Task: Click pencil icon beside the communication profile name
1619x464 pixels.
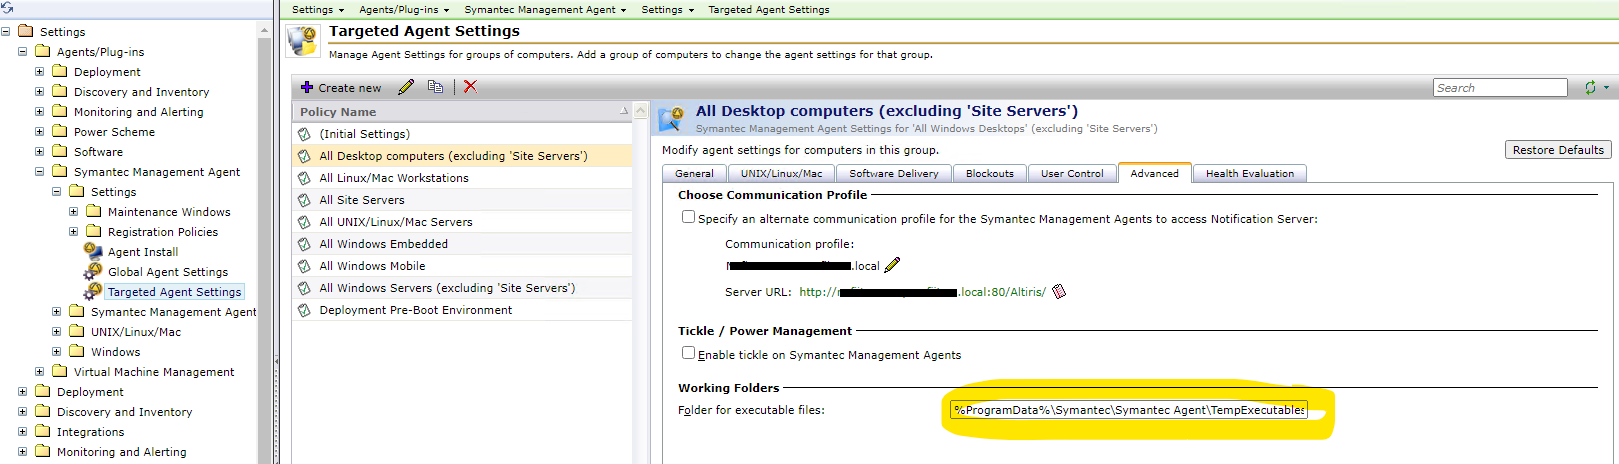Action: pyautogui.click(x=892, y=265)
